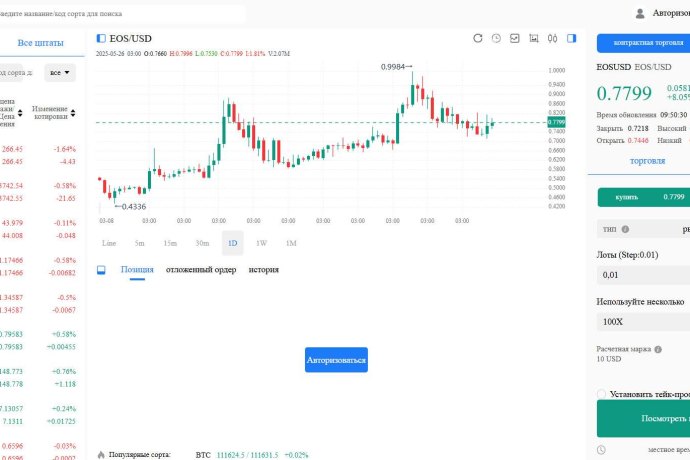
Task: Click the large 0.7799 price display
Action: [624, 93]
